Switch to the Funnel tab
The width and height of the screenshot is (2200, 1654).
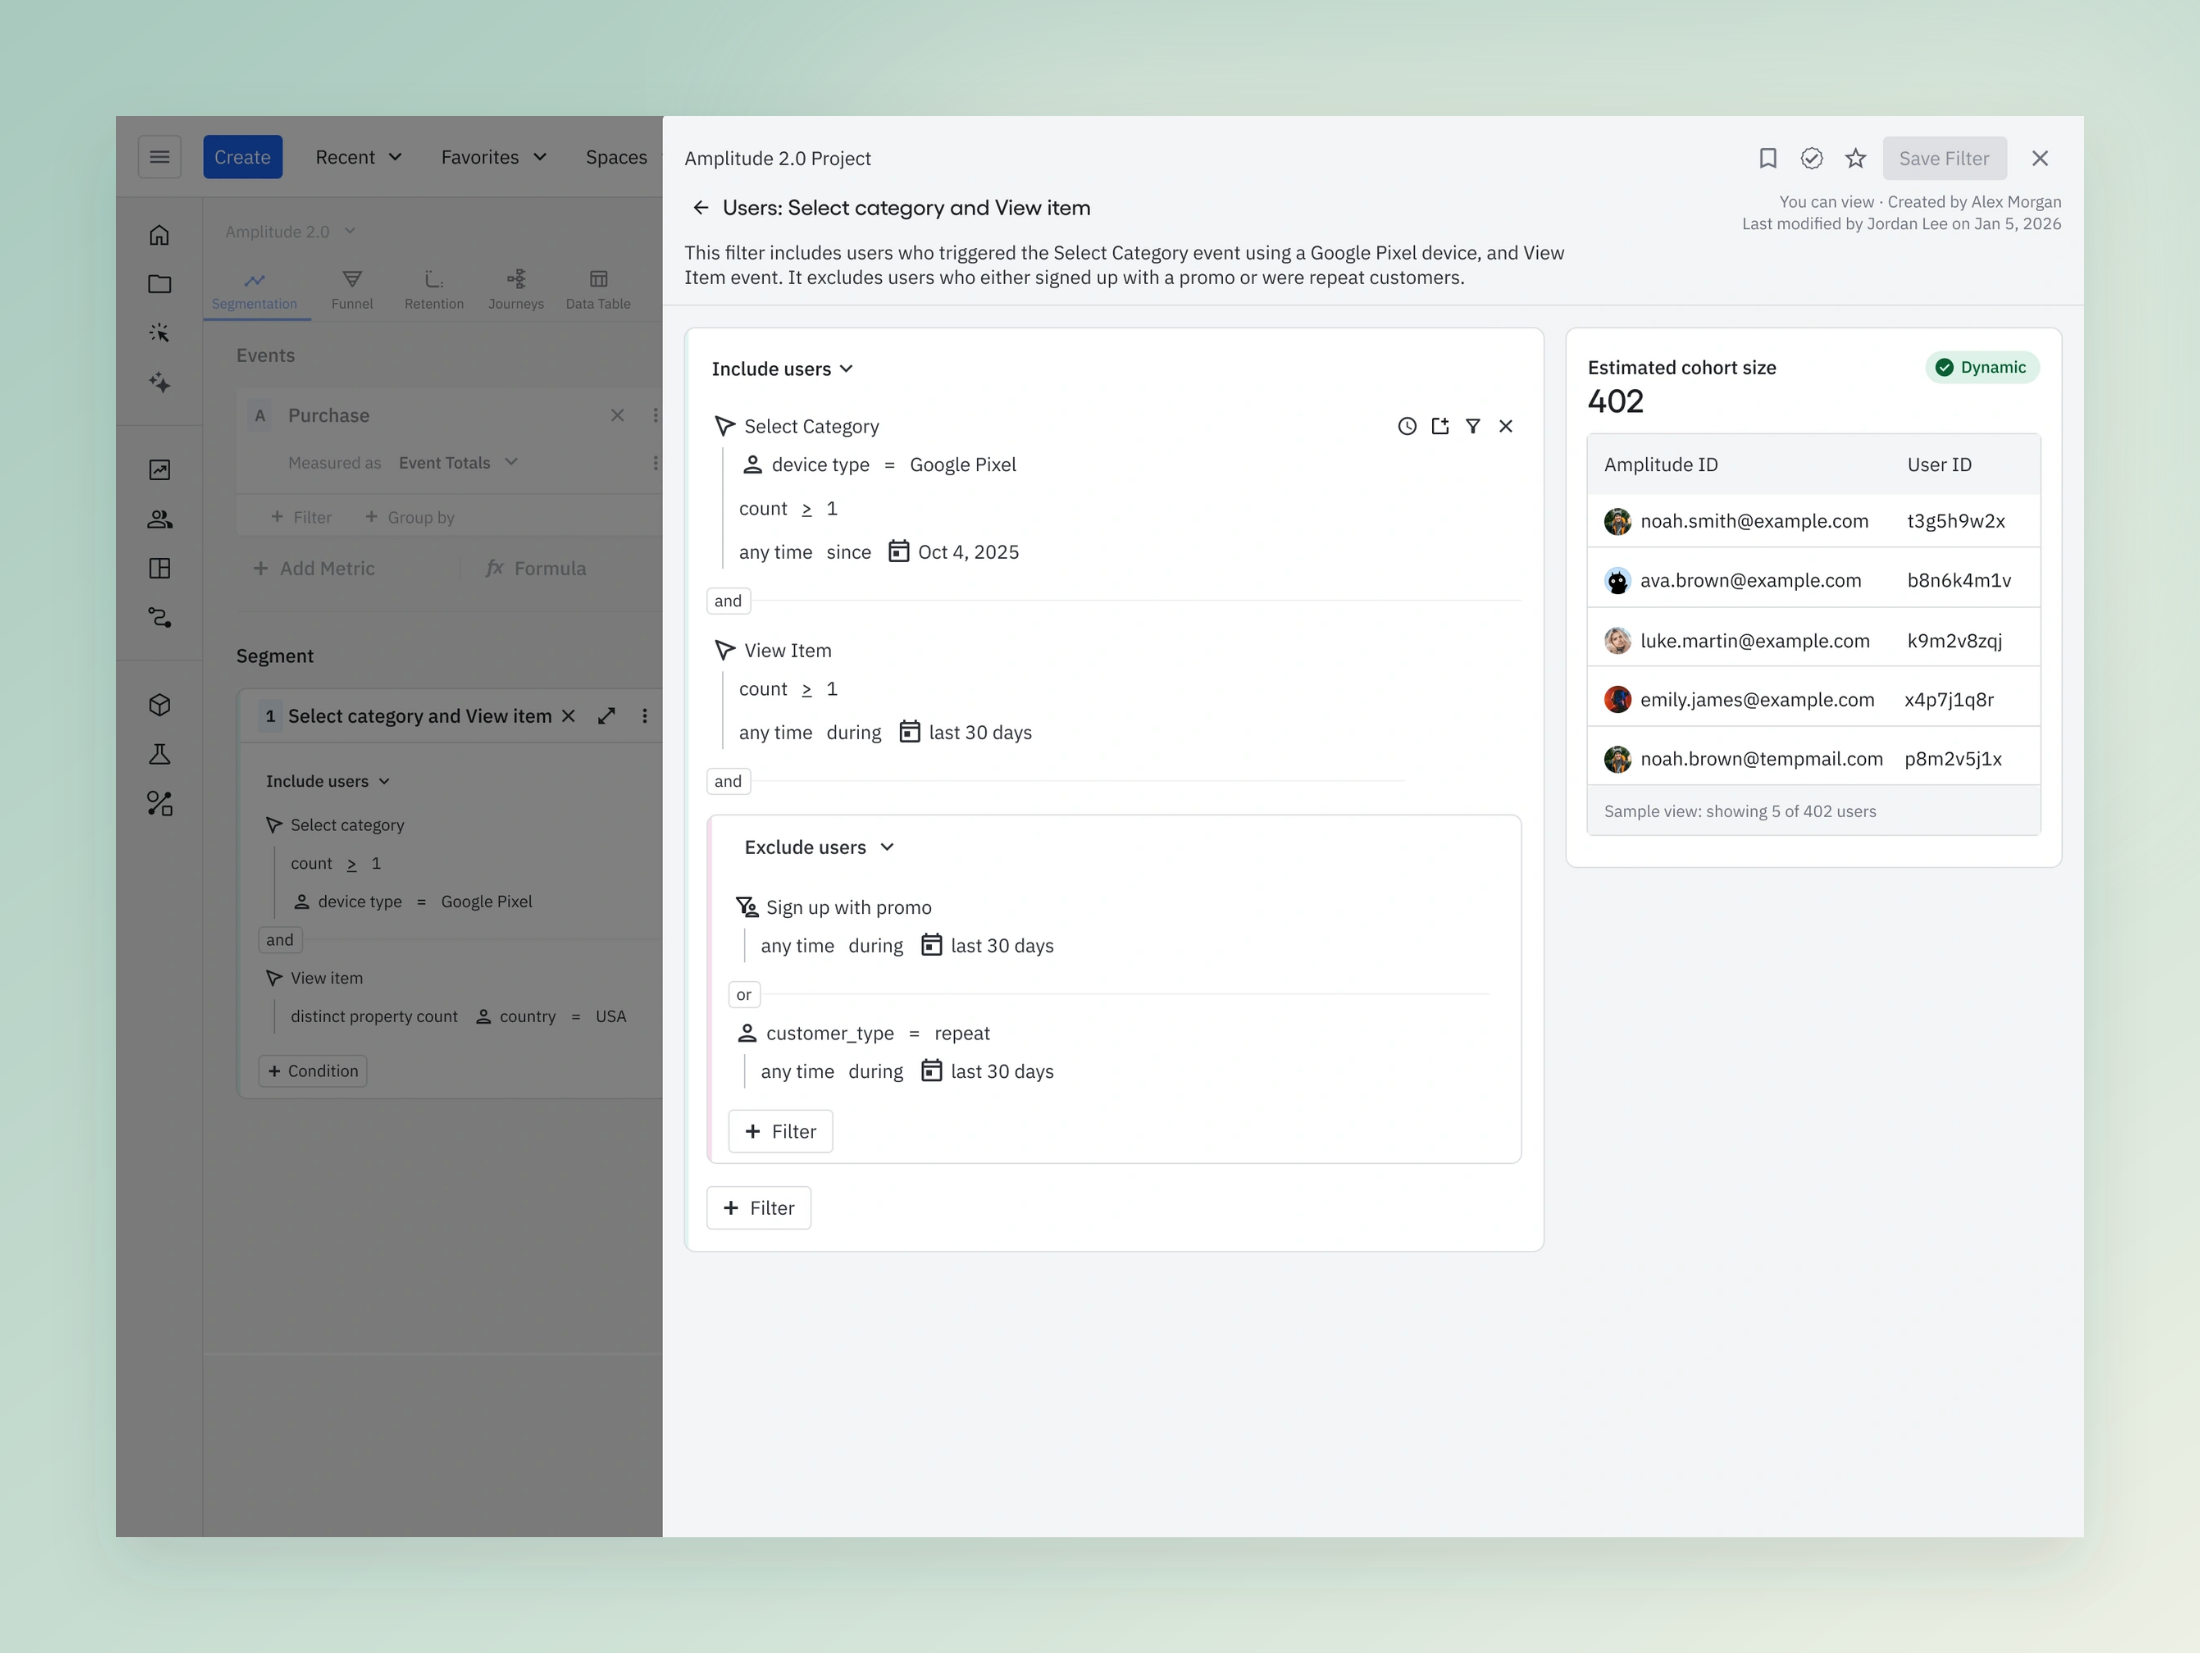352,290
